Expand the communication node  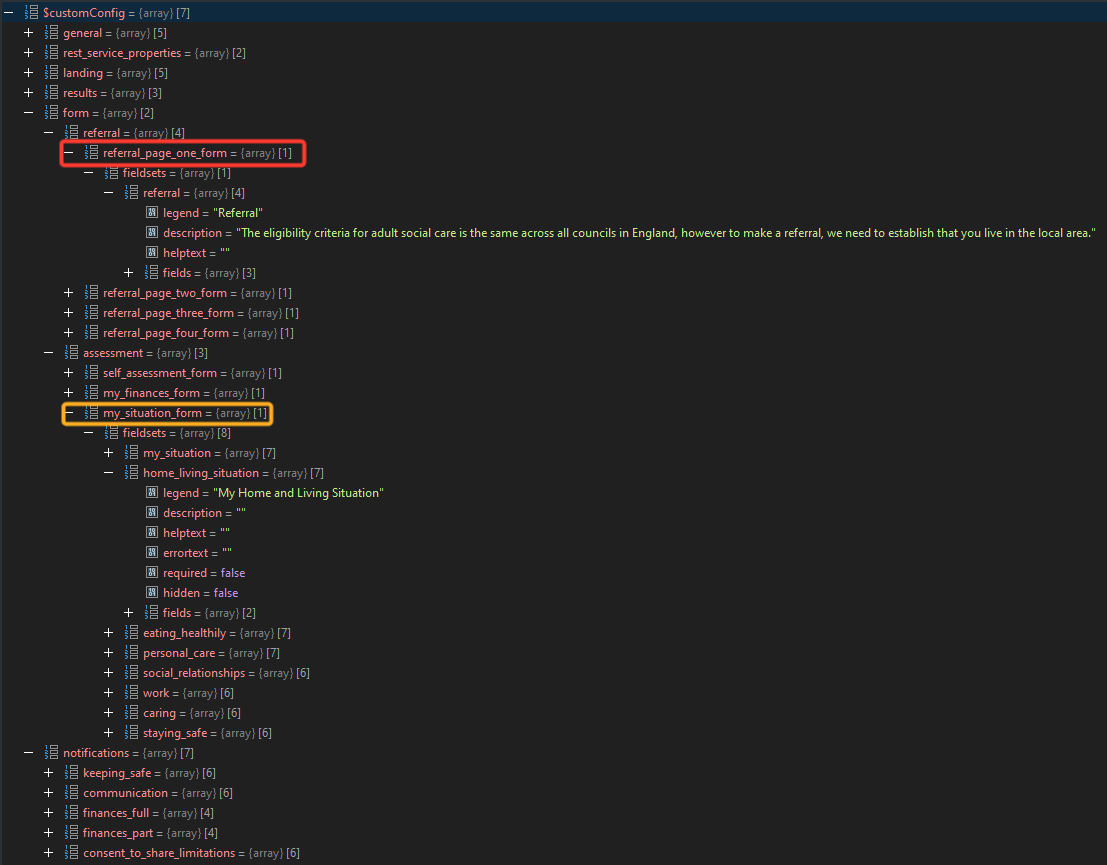coord(48,793)
